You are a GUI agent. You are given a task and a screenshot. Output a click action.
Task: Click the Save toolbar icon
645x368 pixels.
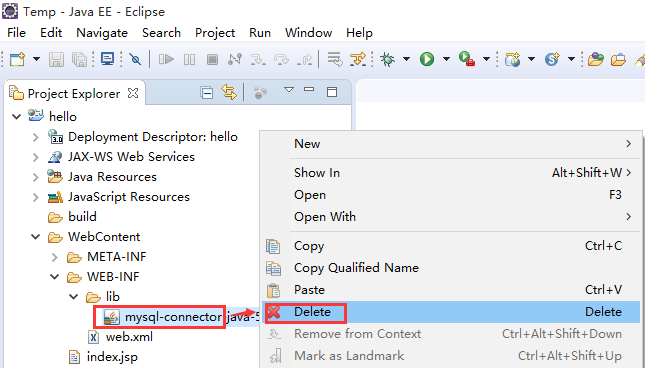(56, 60)
